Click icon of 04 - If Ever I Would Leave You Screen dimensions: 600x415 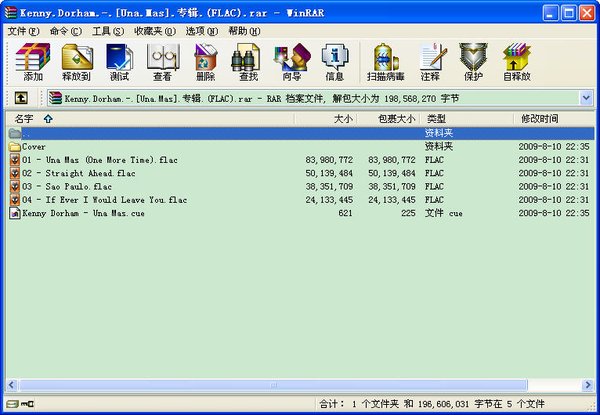point(15,200)
